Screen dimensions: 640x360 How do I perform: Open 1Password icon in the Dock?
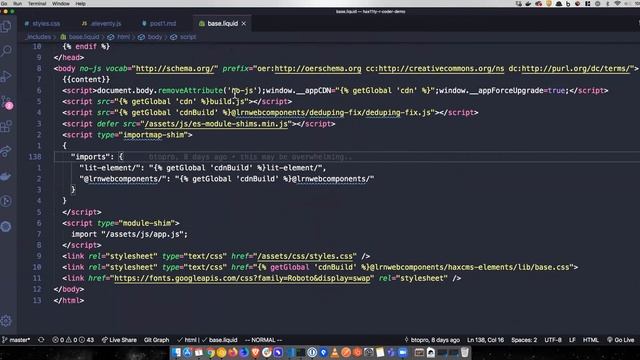point(312,353)
